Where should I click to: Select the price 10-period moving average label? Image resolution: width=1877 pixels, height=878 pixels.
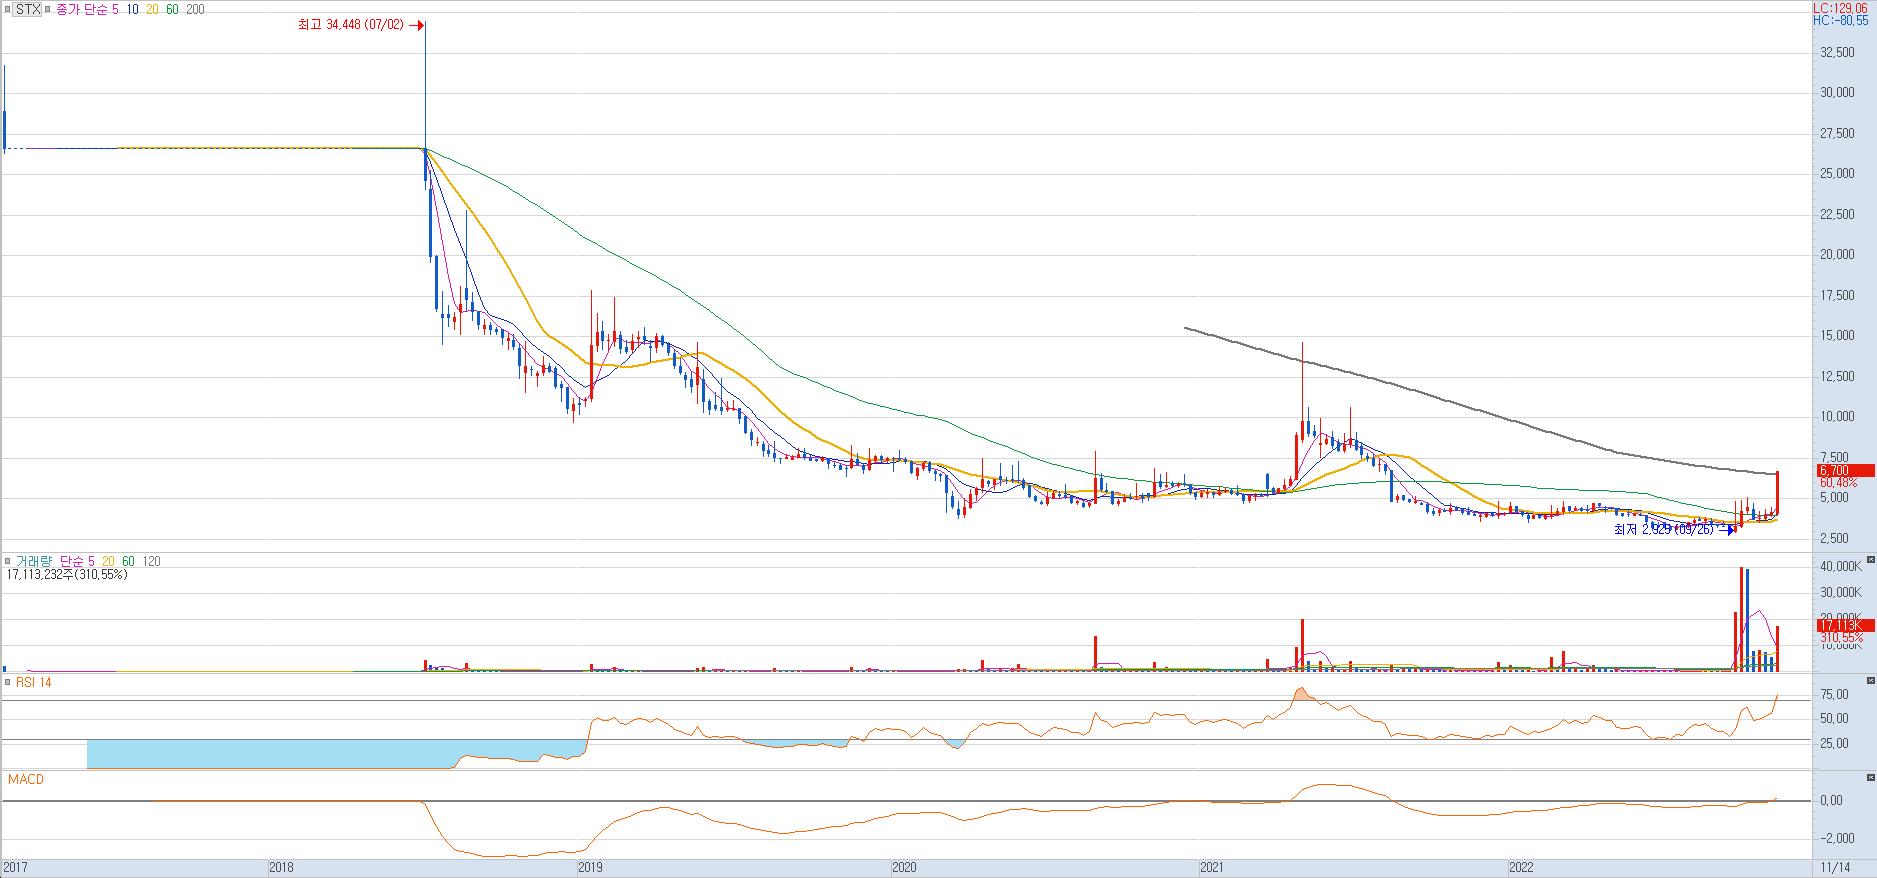(x=133, y=8)
